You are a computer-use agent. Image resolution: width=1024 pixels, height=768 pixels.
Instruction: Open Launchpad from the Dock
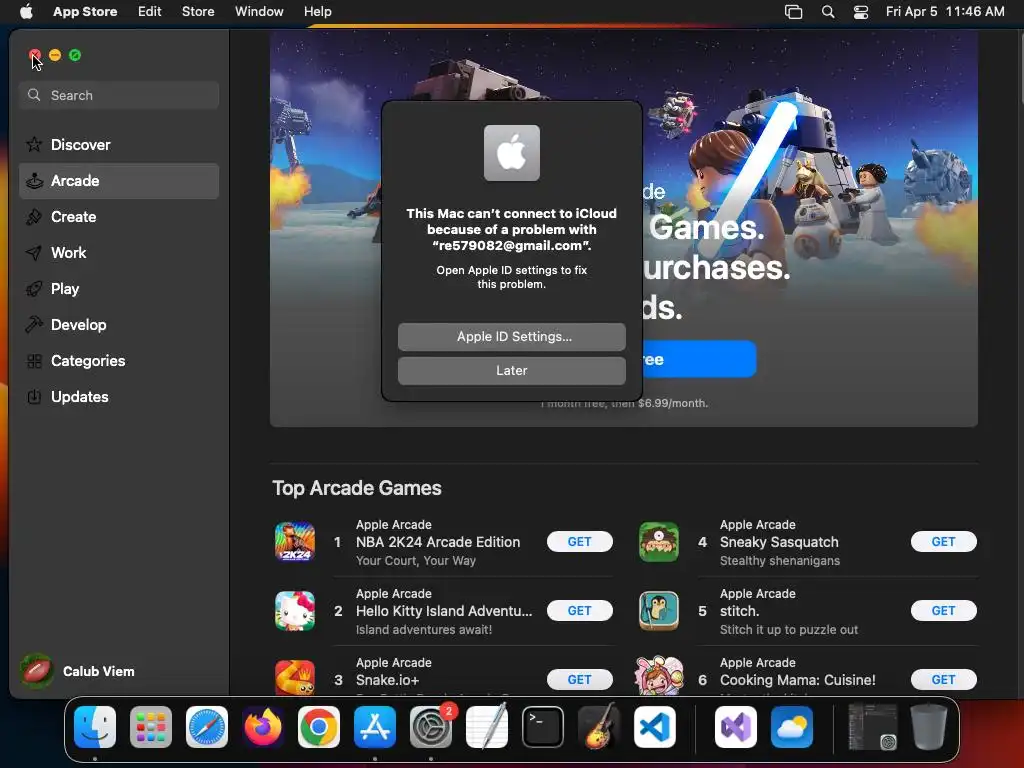(x=151, y=727)
